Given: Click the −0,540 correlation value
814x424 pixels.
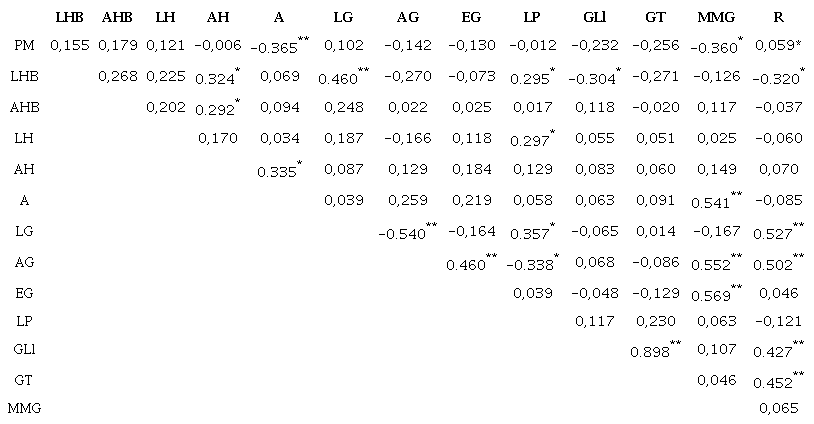Looking at the screenshot, I should pos(402,235).
